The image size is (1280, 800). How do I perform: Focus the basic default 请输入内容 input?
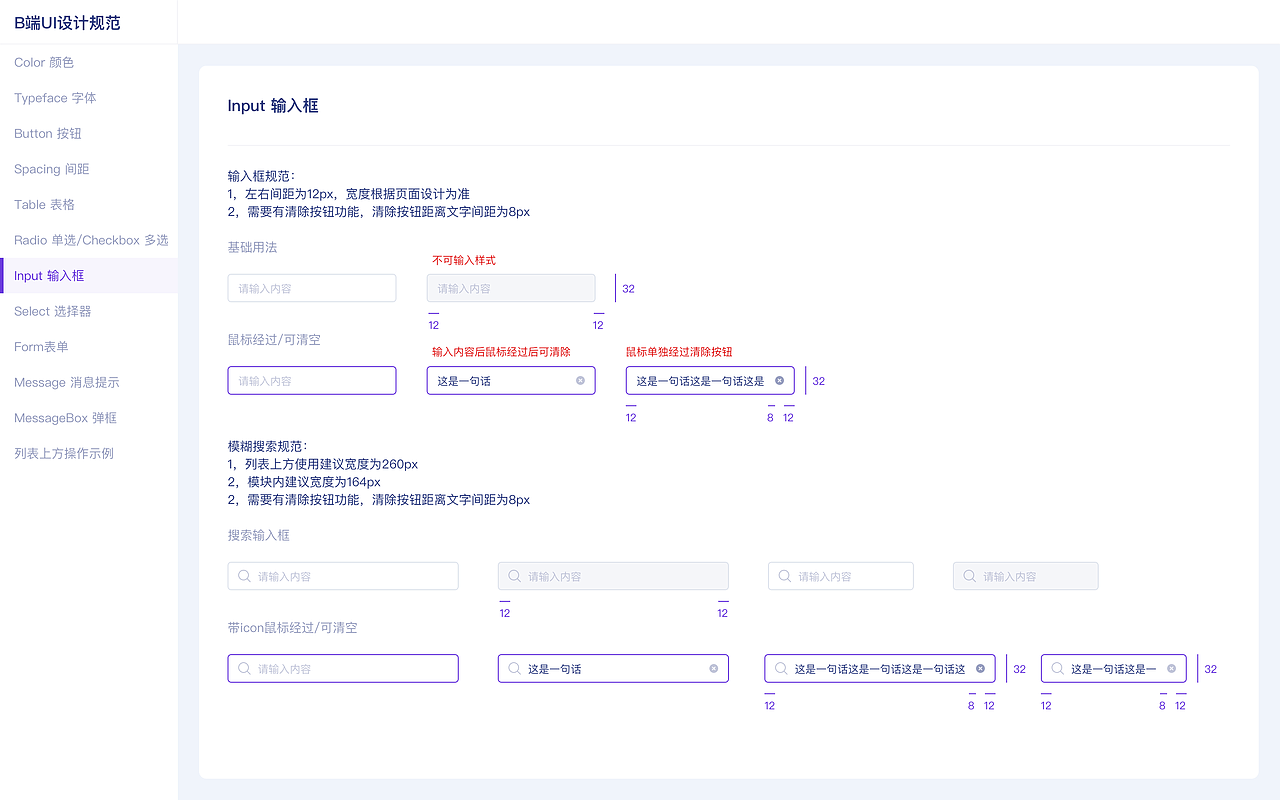312,288
